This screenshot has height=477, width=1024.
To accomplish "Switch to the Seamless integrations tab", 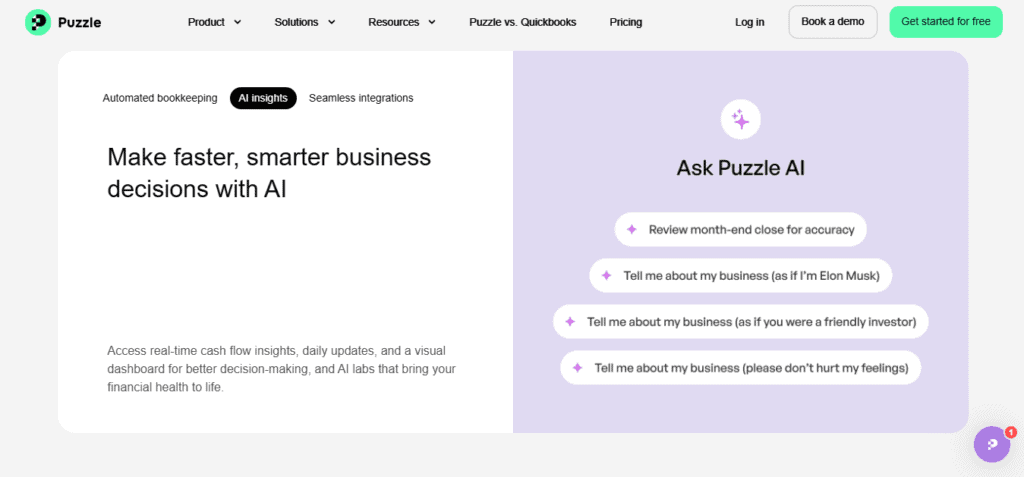I will tap(361, 98).
